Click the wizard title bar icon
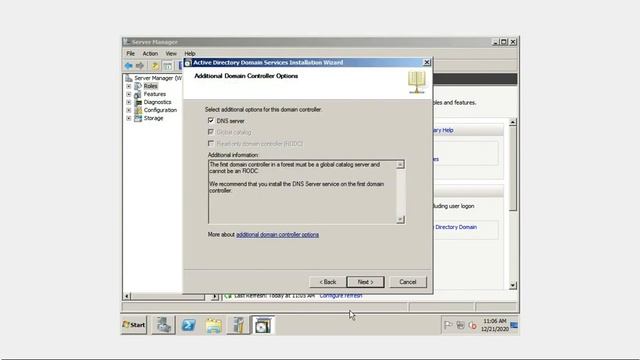The width and height of the screenshot is (640, 360). [188, 62]
